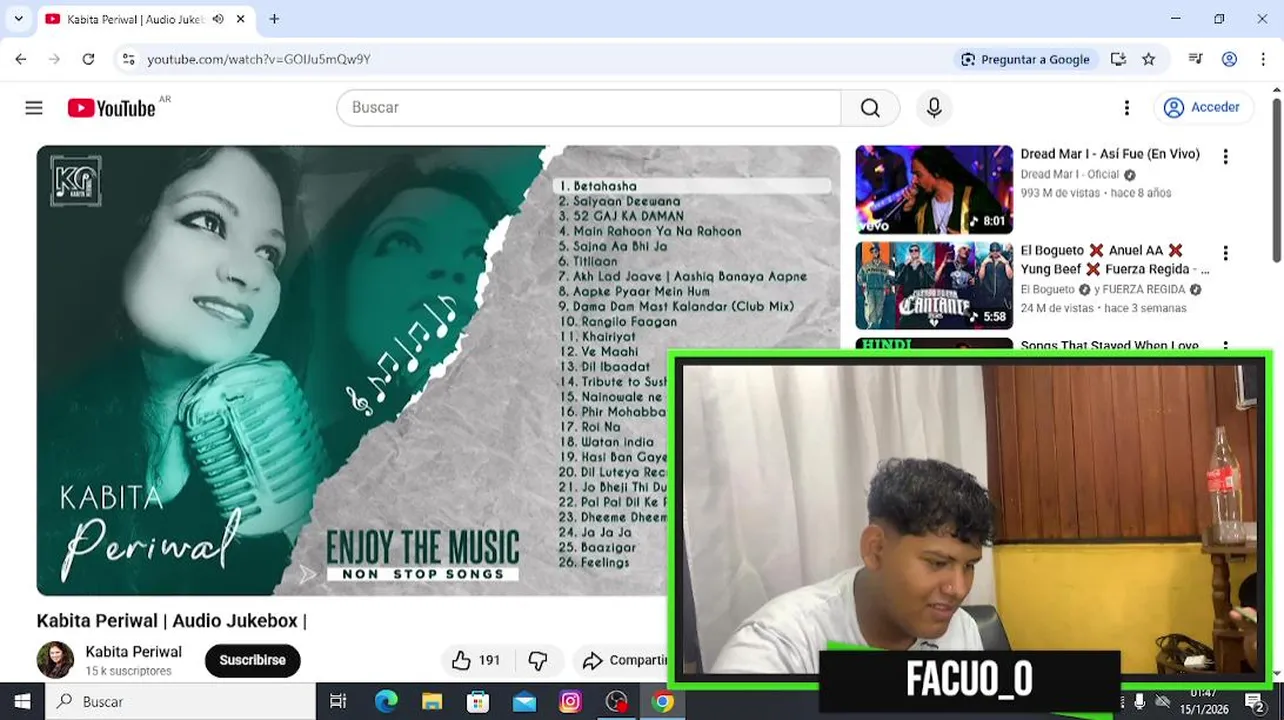Open Instagram from the taskbar
The image size is (1284, 720).
(570, 702)
